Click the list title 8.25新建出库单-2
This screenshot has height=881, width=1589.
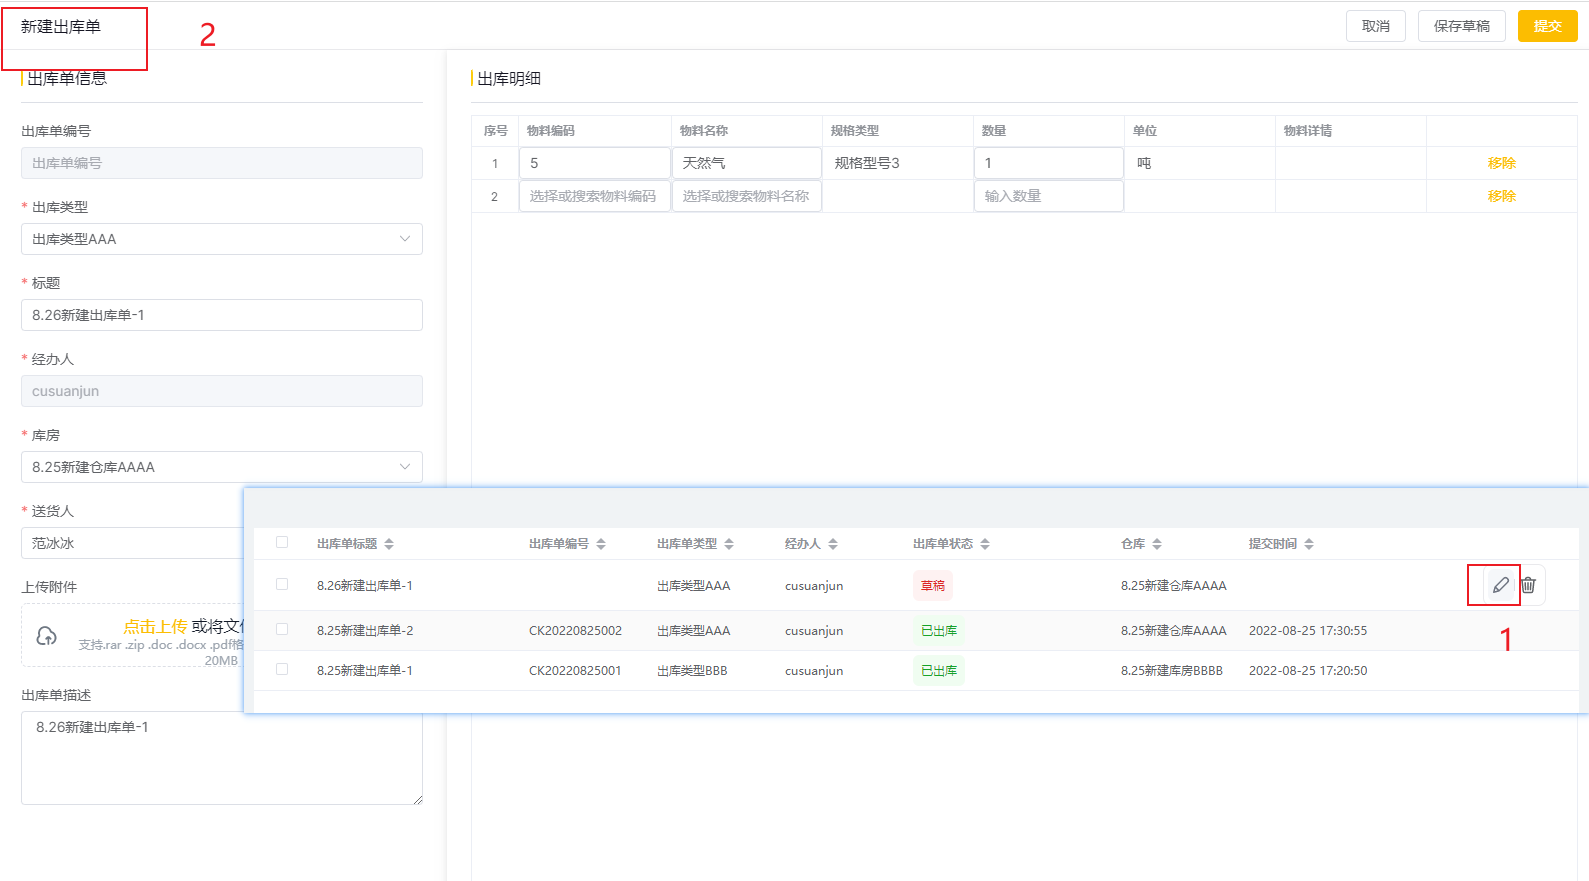pos(365,631)
